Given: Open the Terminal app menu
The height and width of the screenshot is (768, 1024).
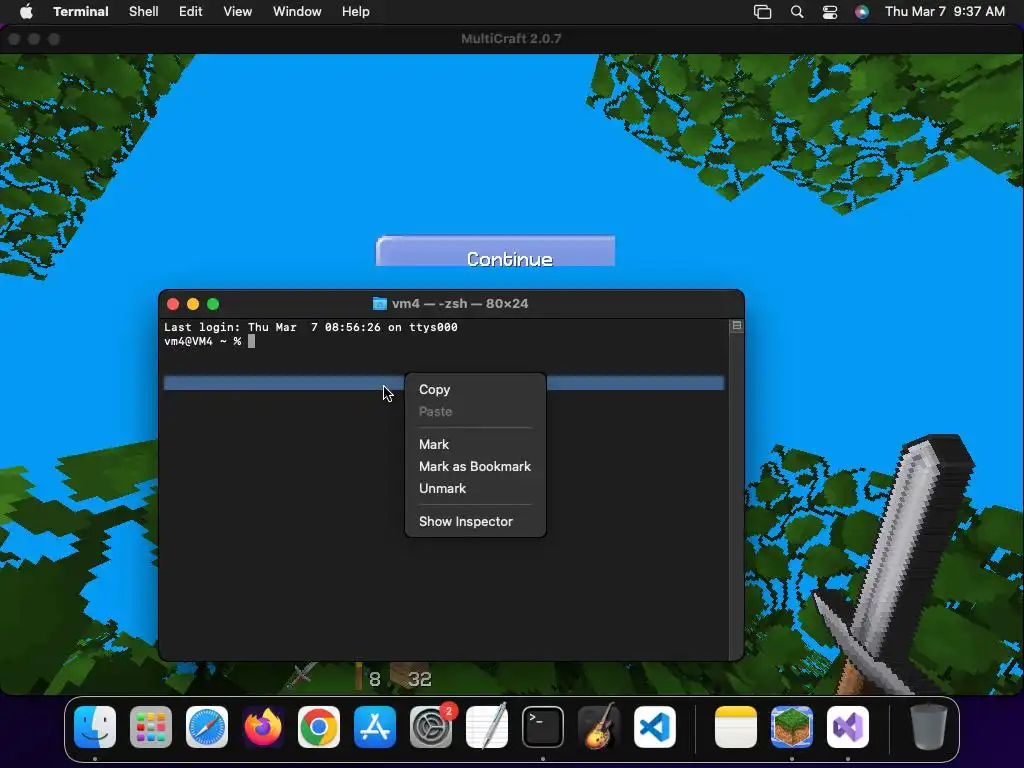Looking at the screenshot, I should click(x=81, y=12).
